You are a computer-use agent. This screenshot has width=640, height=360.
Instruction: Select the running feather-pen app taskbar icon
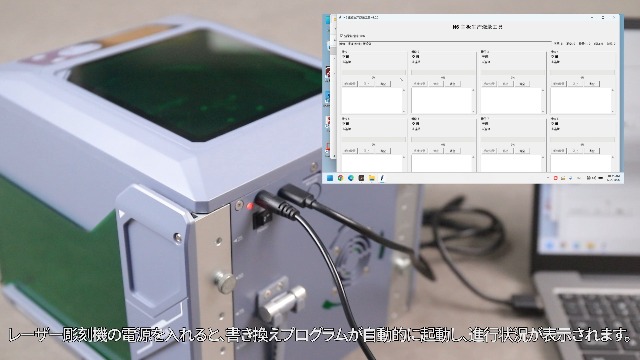pos(382,178)
